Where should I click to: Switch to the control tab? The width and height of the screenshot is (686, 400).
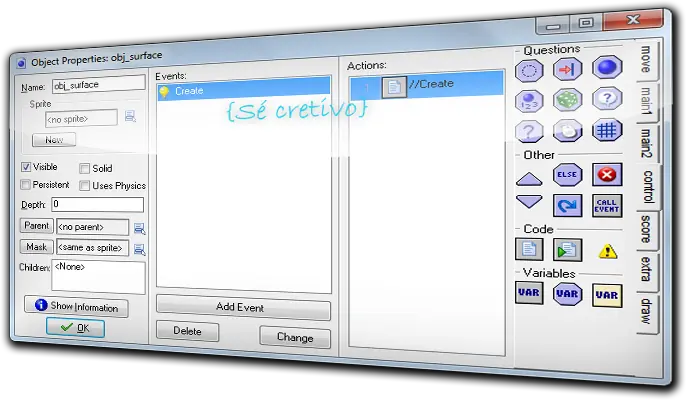pos(648,187)
